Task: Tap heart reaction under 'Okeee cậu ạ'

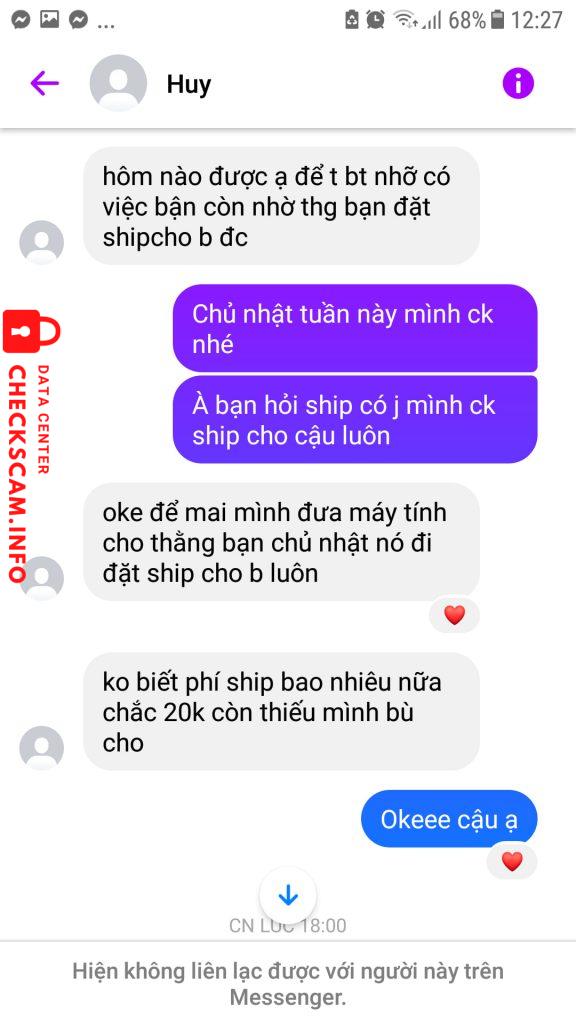Action: coord(512,862)
